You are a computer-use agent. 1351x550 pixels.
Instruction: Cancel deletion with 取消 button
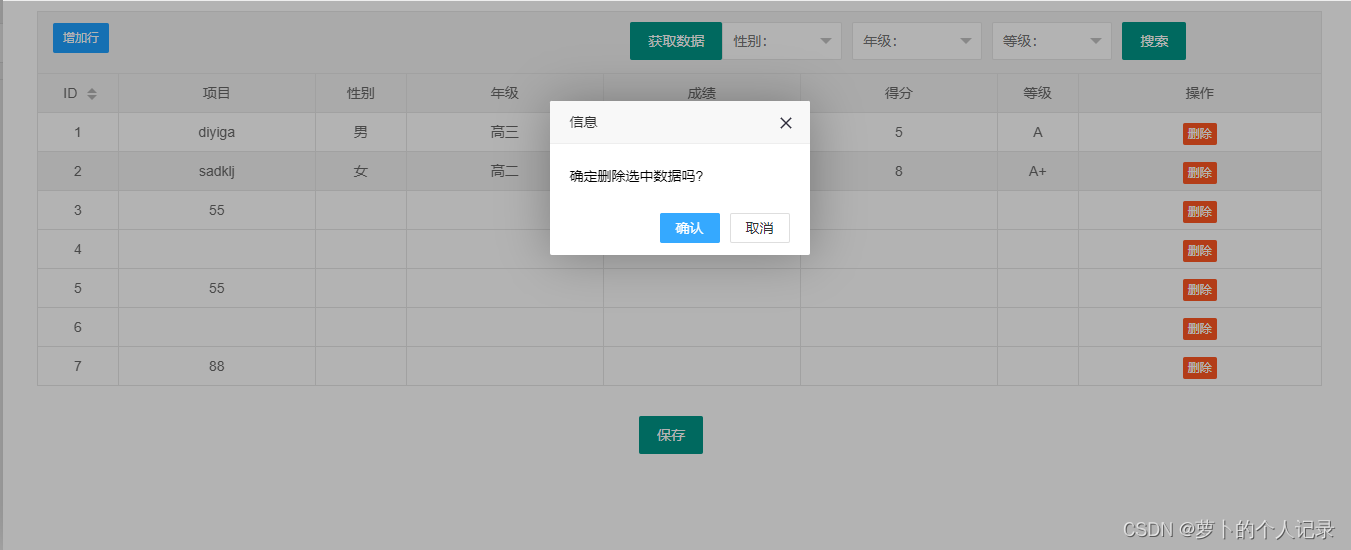point(760,228)
